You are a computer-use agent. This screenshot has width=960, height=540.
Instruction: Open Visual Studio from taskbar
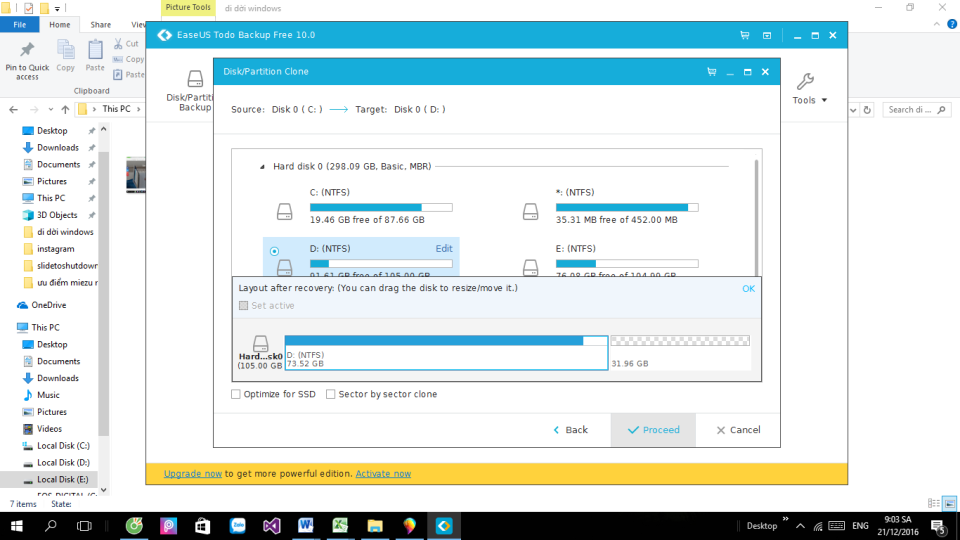(x=272, y=526)
